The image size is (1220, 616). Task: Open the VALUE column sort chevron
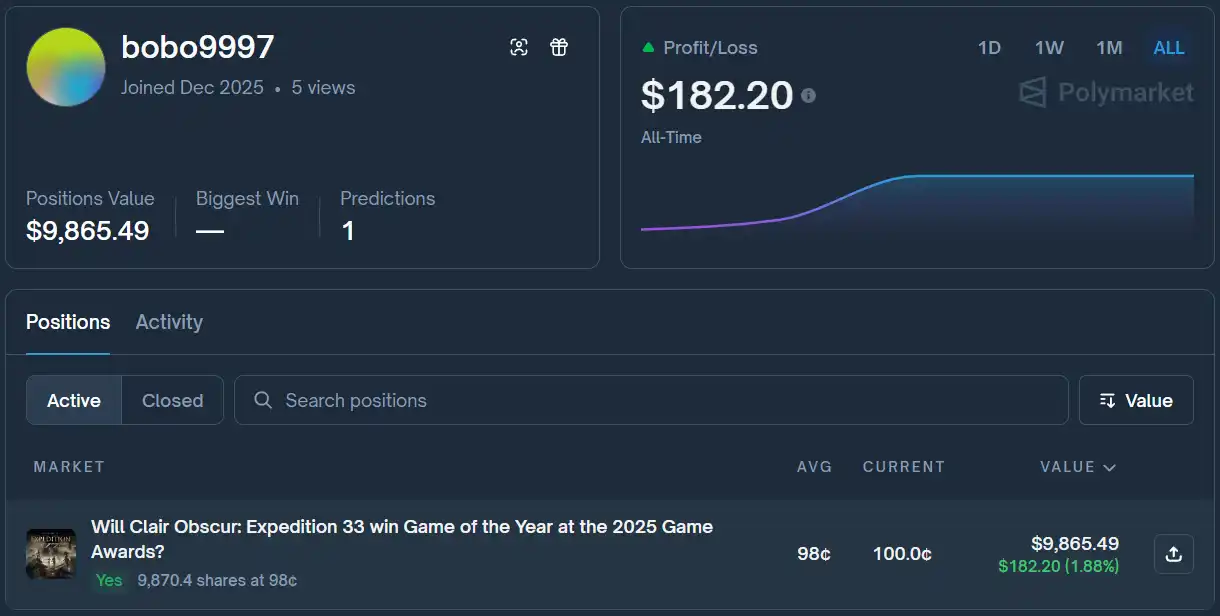(1109, 467)
